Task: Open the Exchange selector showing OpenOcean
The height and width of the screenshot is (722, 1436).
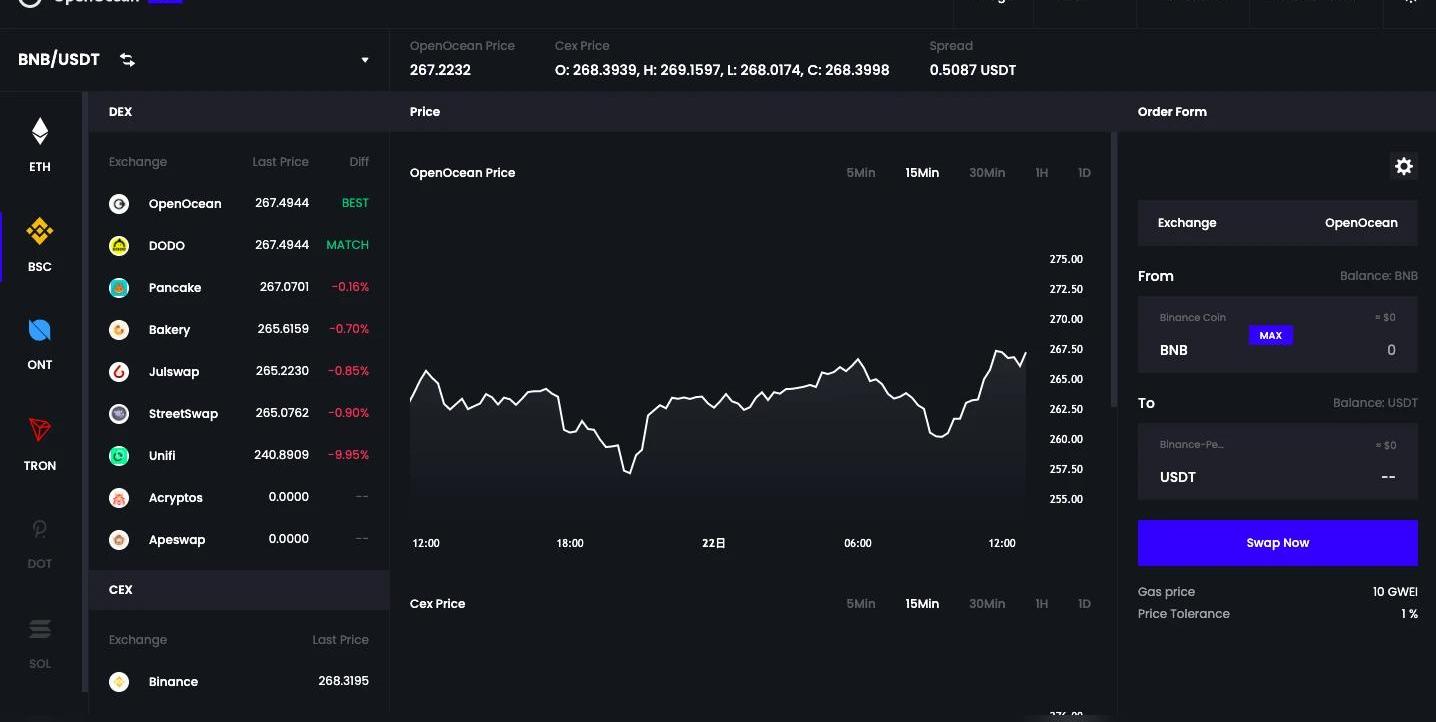Action: [x=1277, y=223]
